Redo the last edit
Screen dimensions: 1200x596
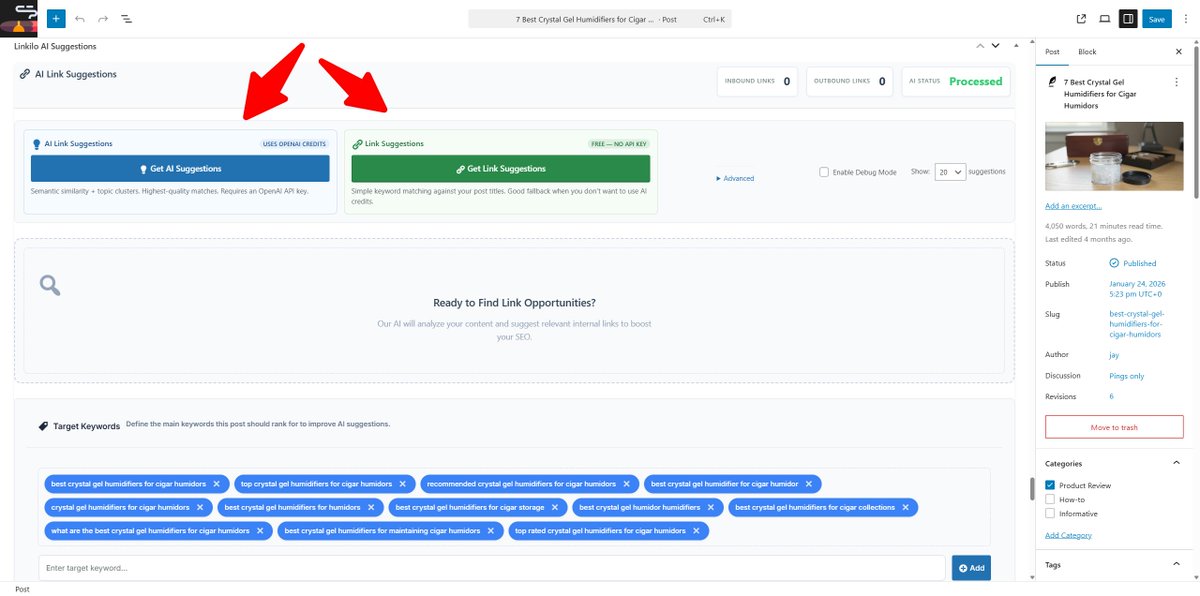click(x=103, y=18)
